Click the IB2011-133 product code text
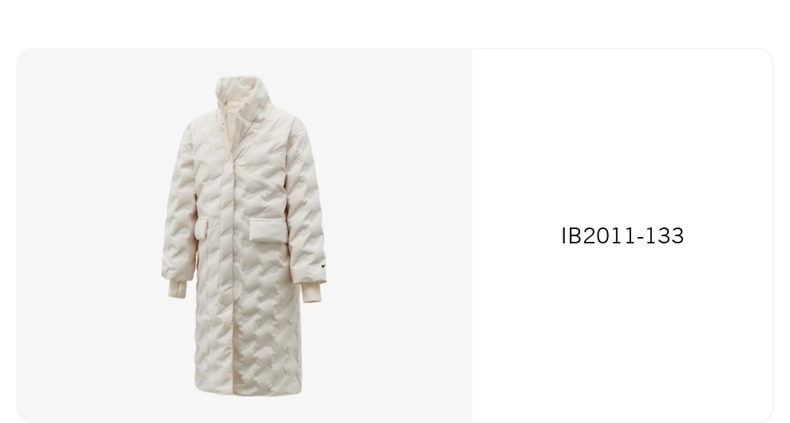The image size is (790, 423). 622,236
